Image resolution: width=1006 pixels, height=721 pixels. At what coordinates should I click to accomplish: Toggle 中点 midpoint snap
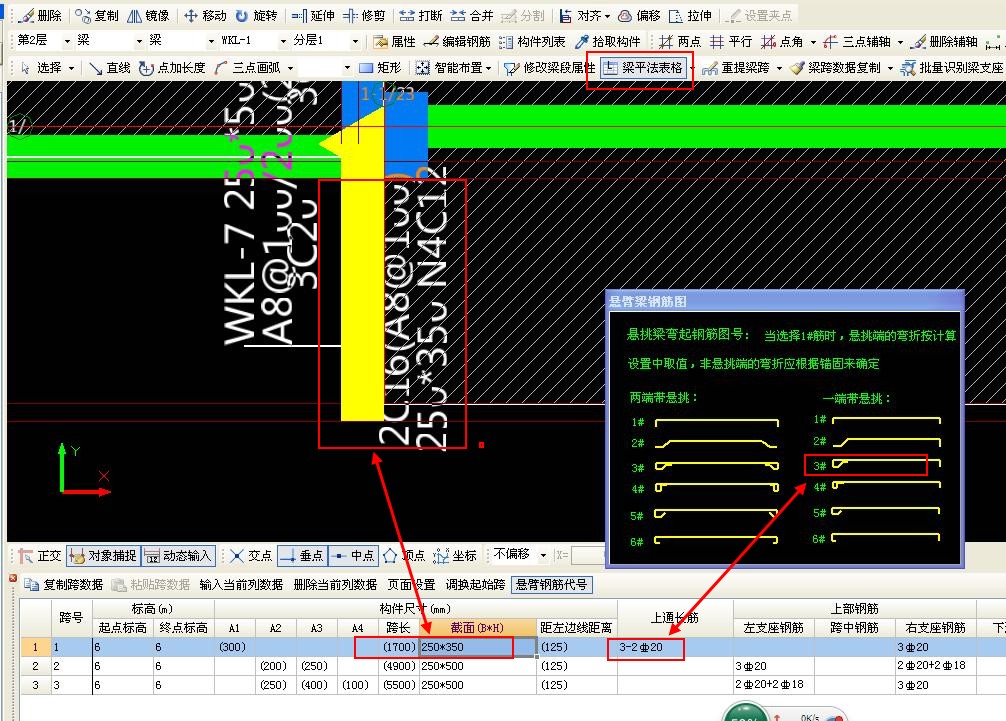tap(352, 556)
